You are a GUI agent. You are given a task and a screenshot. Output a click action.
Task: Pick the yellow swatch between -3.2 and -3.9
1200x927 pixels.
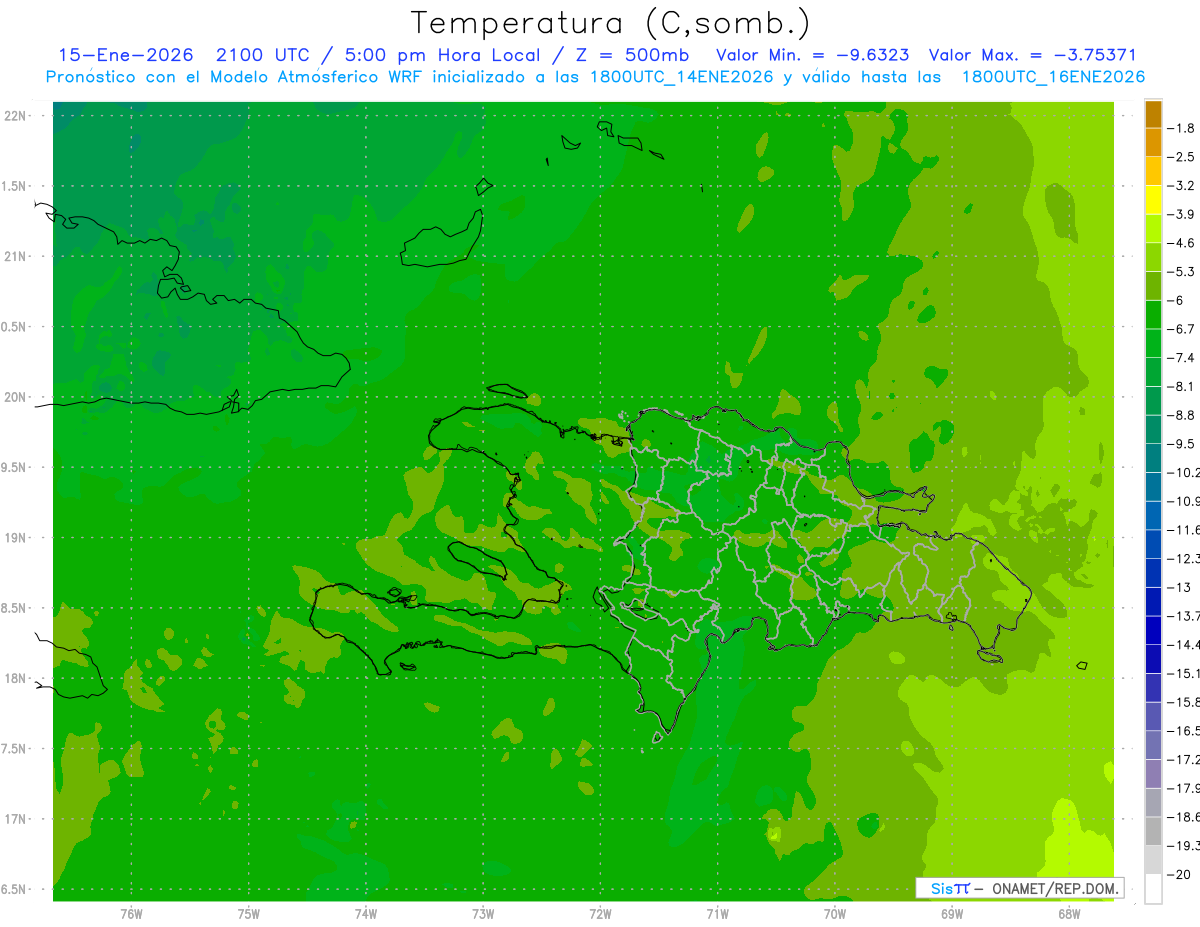coord(1153,200)
